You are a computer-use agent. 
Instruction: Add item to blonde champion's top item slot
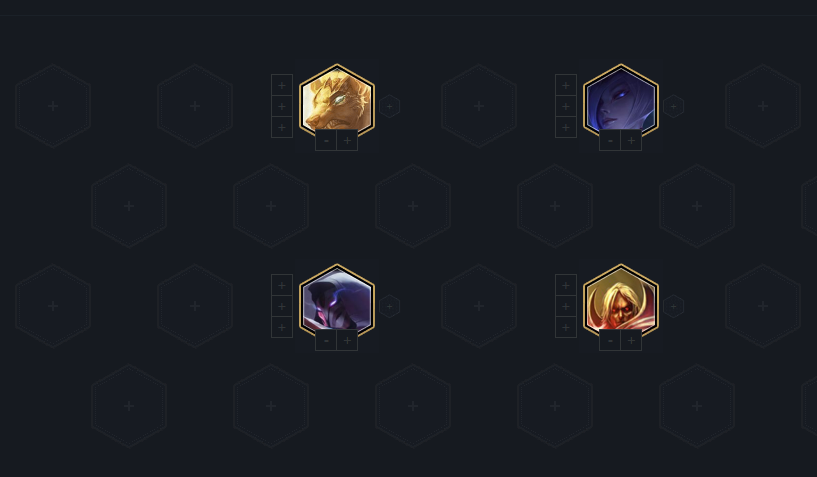point(566,285)
